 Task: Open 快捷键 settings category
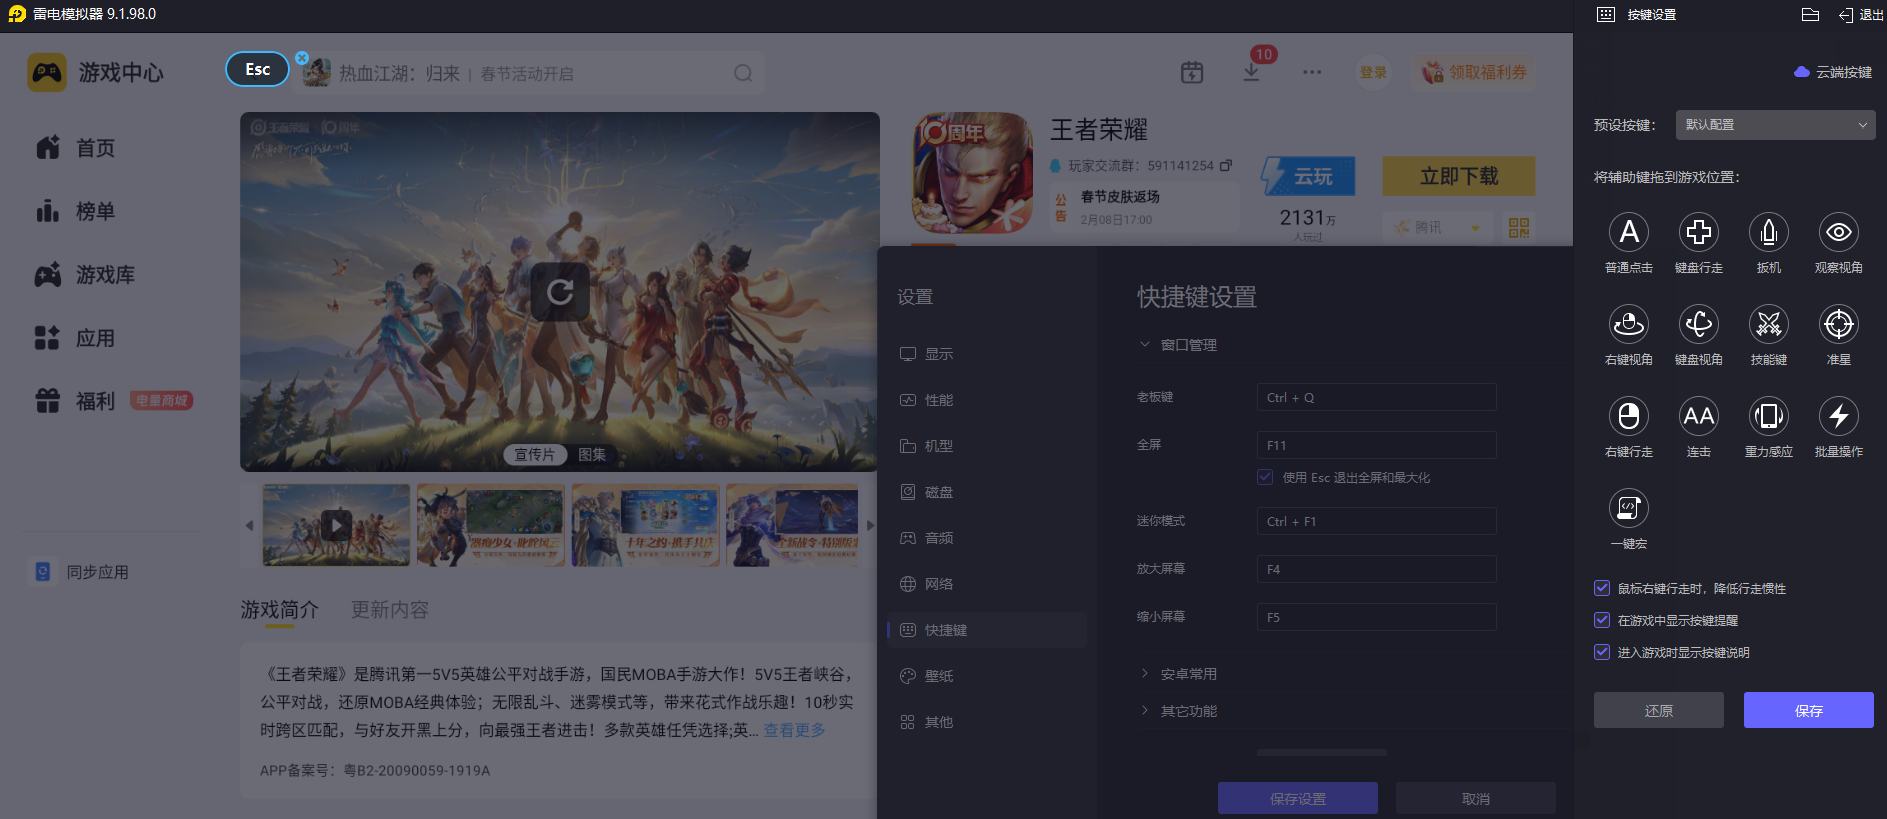(986, 630)
